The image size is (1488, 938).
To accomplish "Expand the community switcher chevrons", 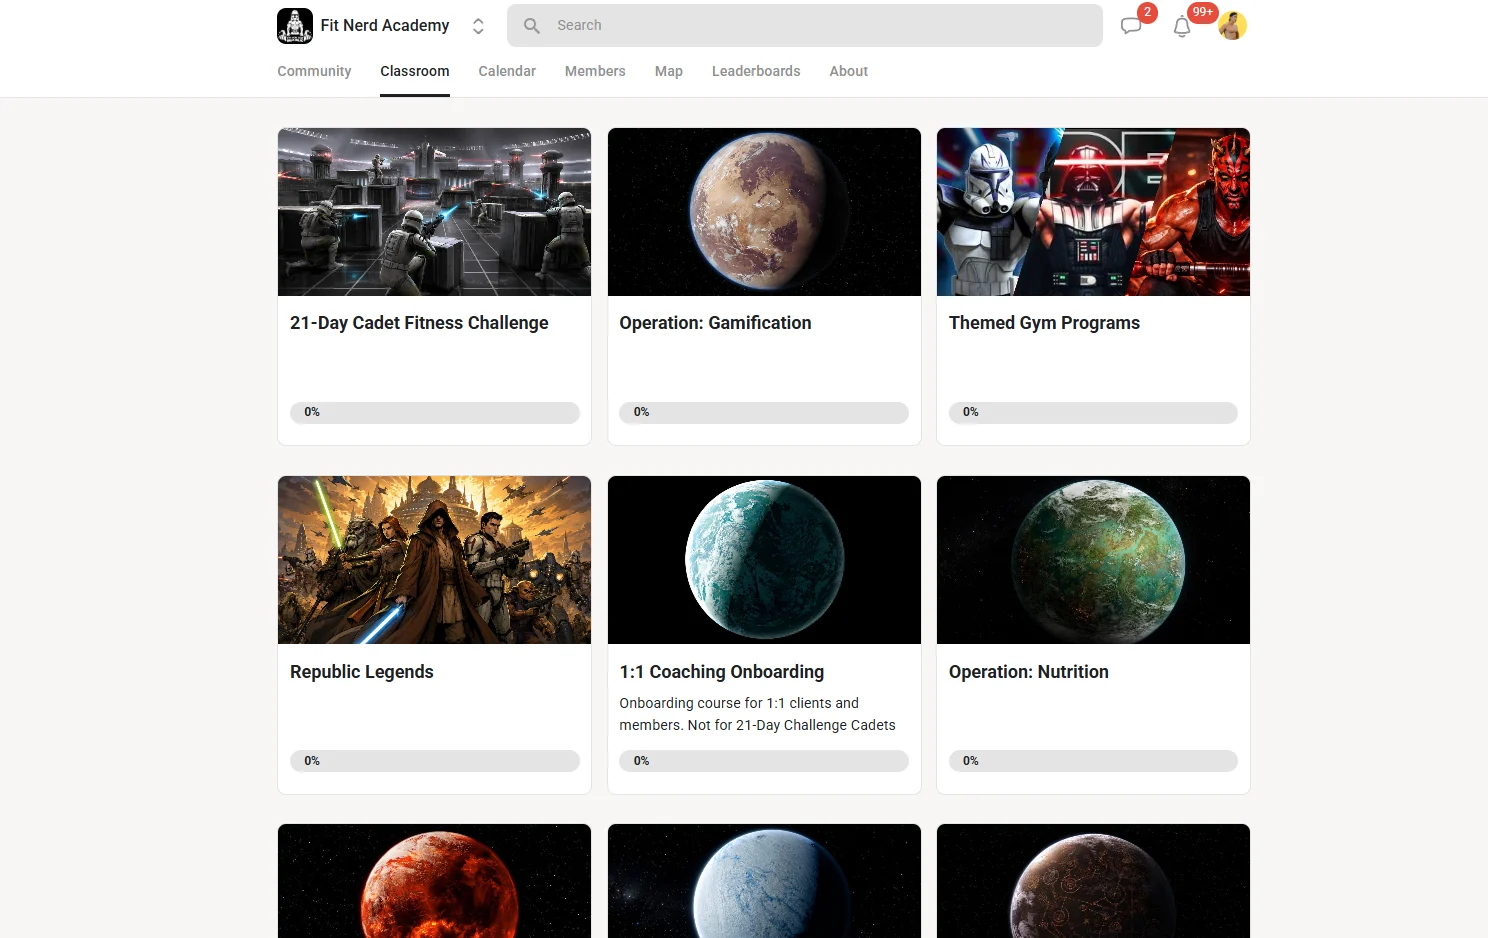I will [478, 26].
